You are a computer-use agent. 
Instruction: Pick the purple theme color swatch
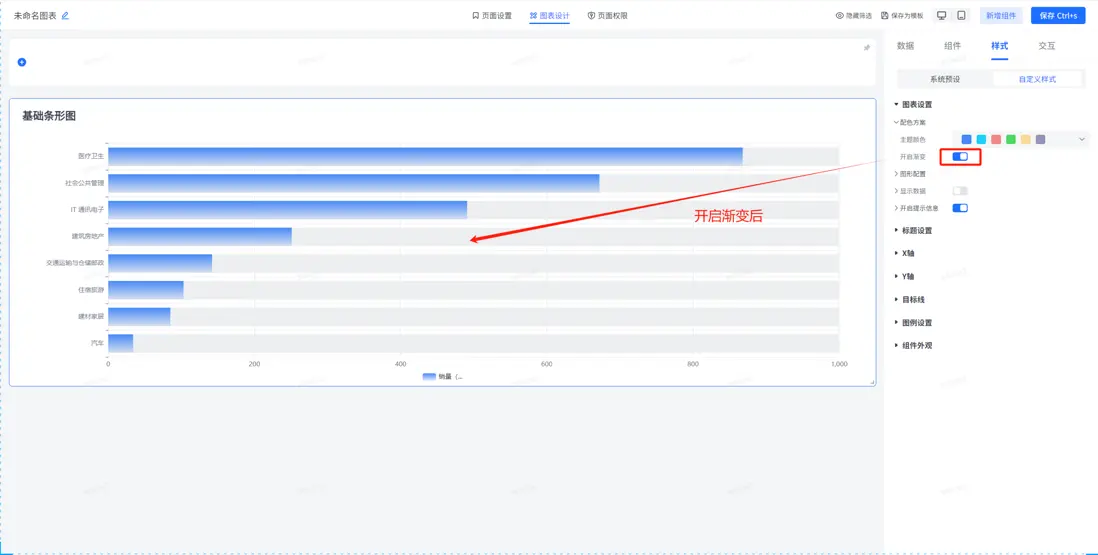point(1040,139)
